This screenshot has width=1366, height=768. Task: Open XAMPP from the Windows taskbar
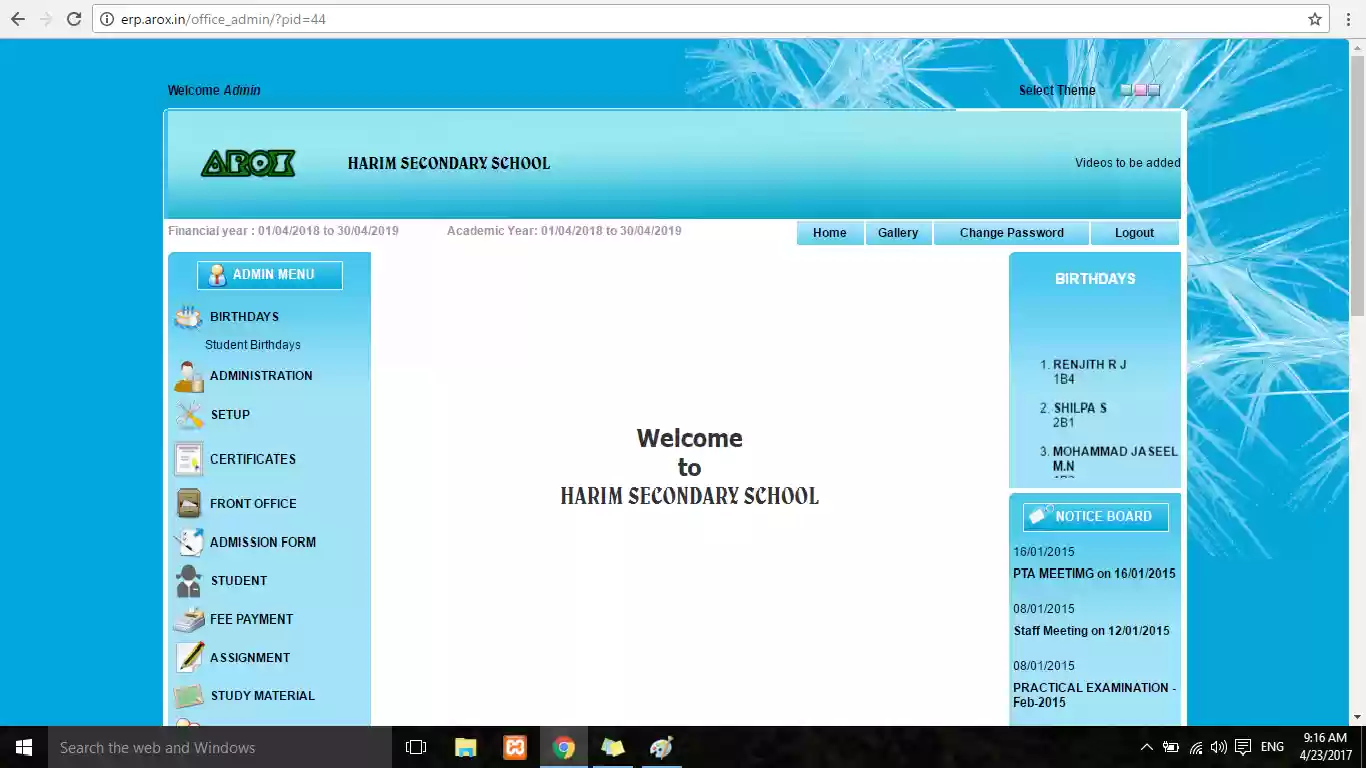(x=515, y=747)
